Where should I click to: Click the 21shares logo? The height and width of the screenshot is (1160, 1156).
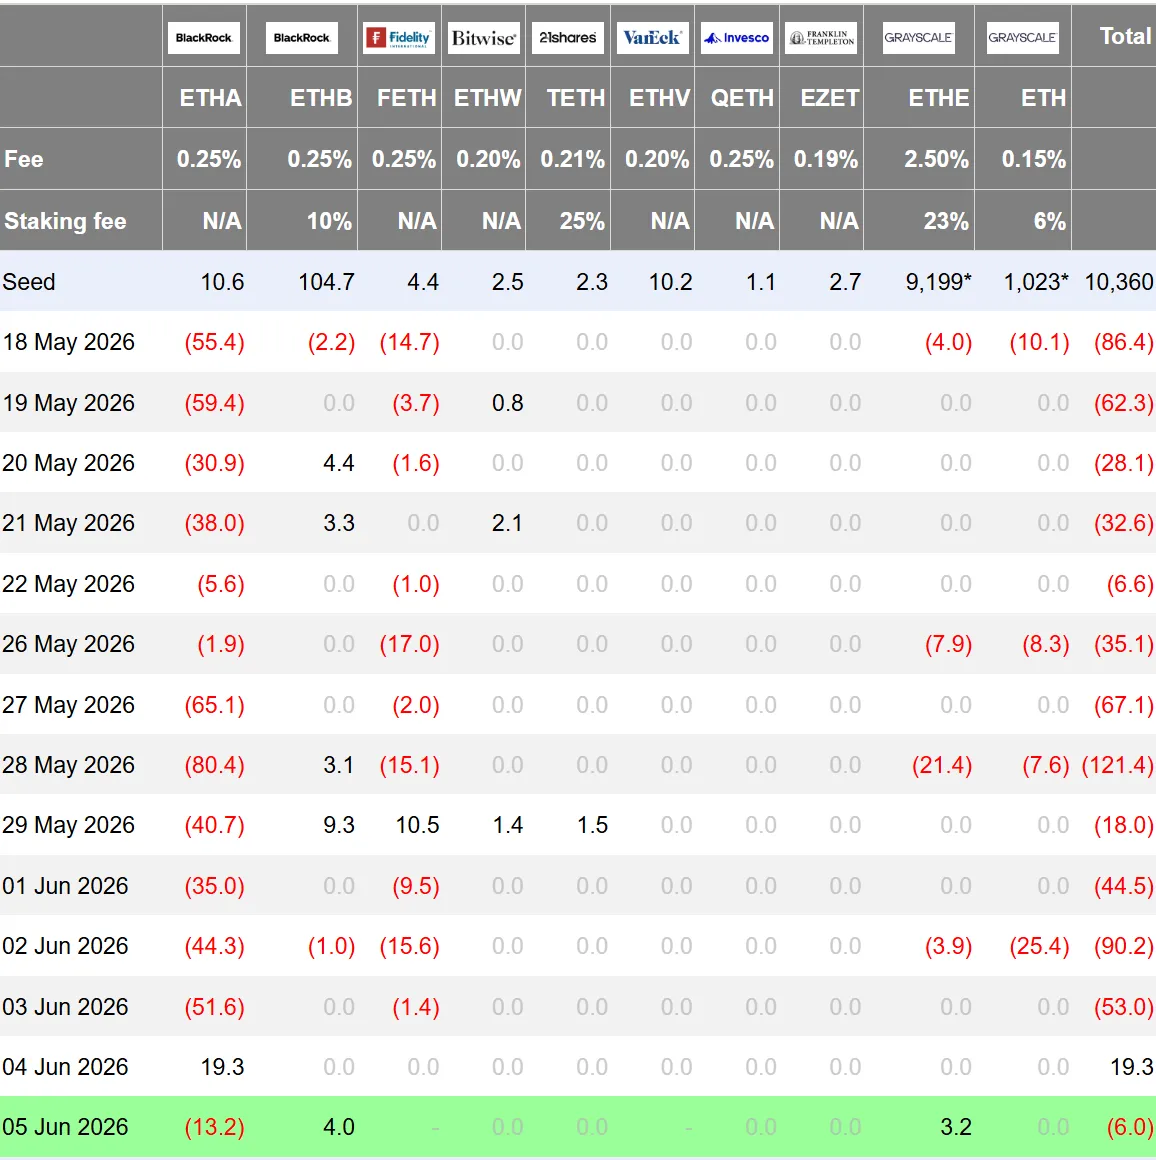pos(568,38)
